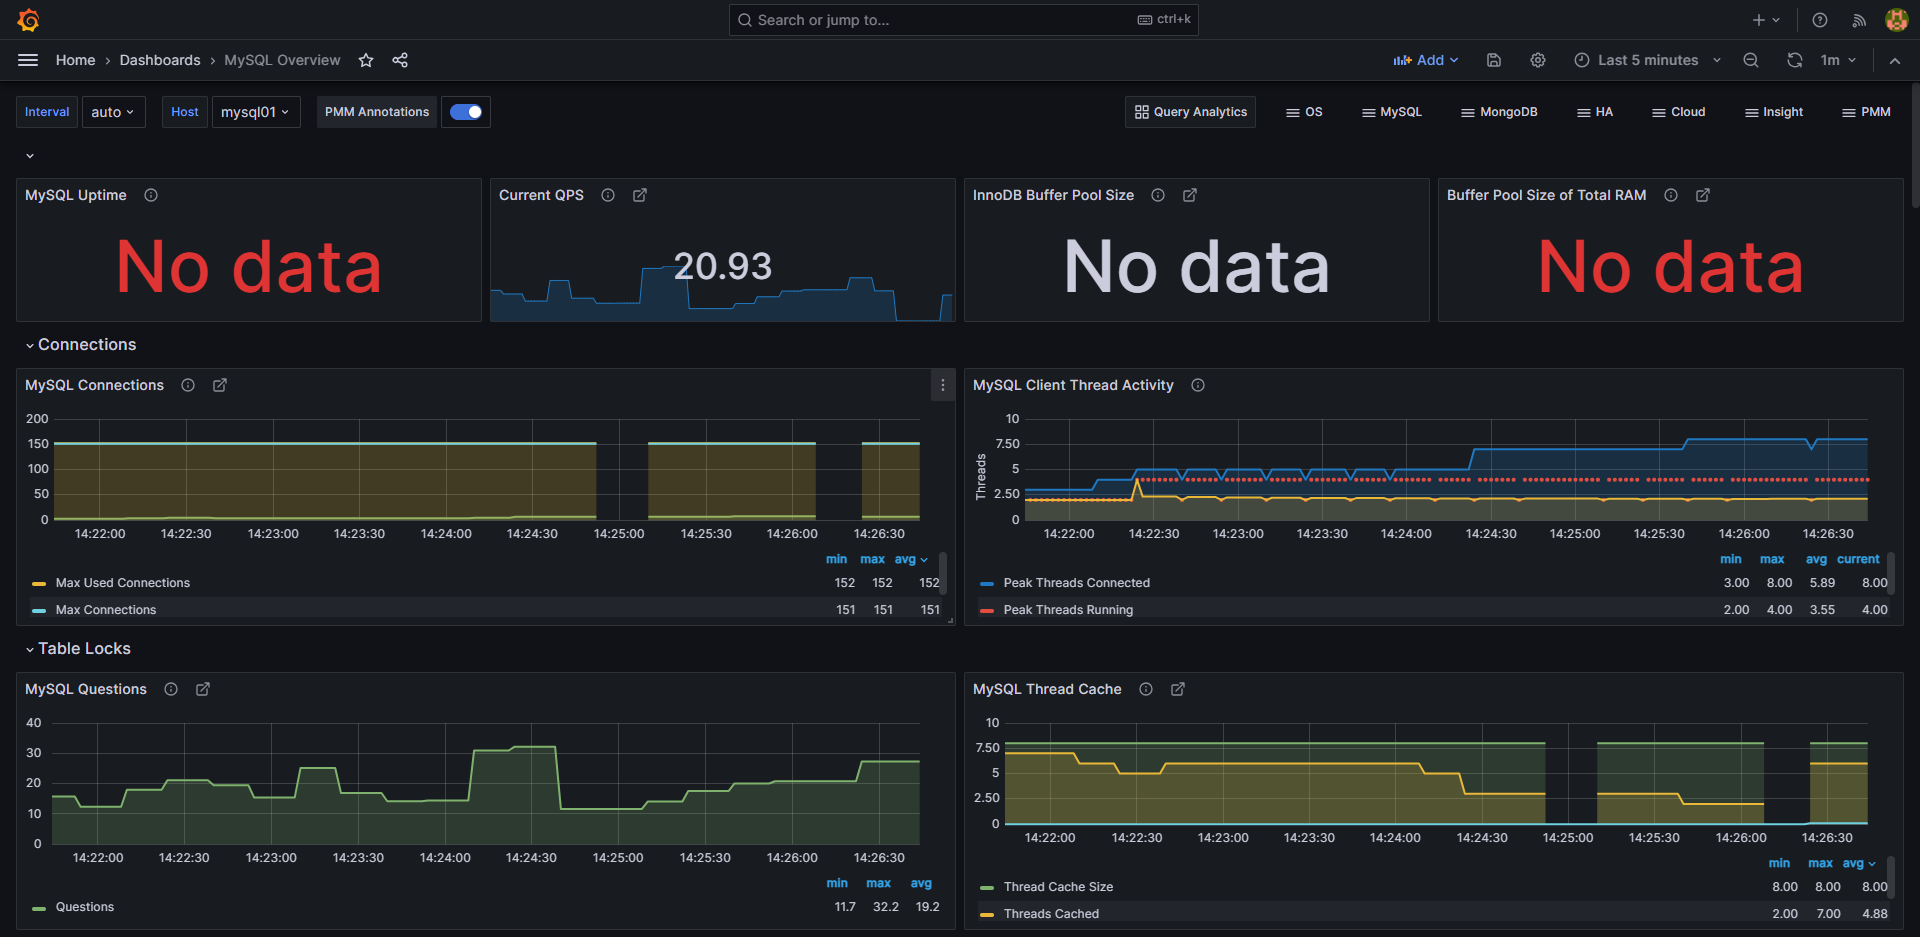This screenshot has width=1920, height=937.
Task: Show MySQL Uptime info icon
Action: [x=151, y=195]
